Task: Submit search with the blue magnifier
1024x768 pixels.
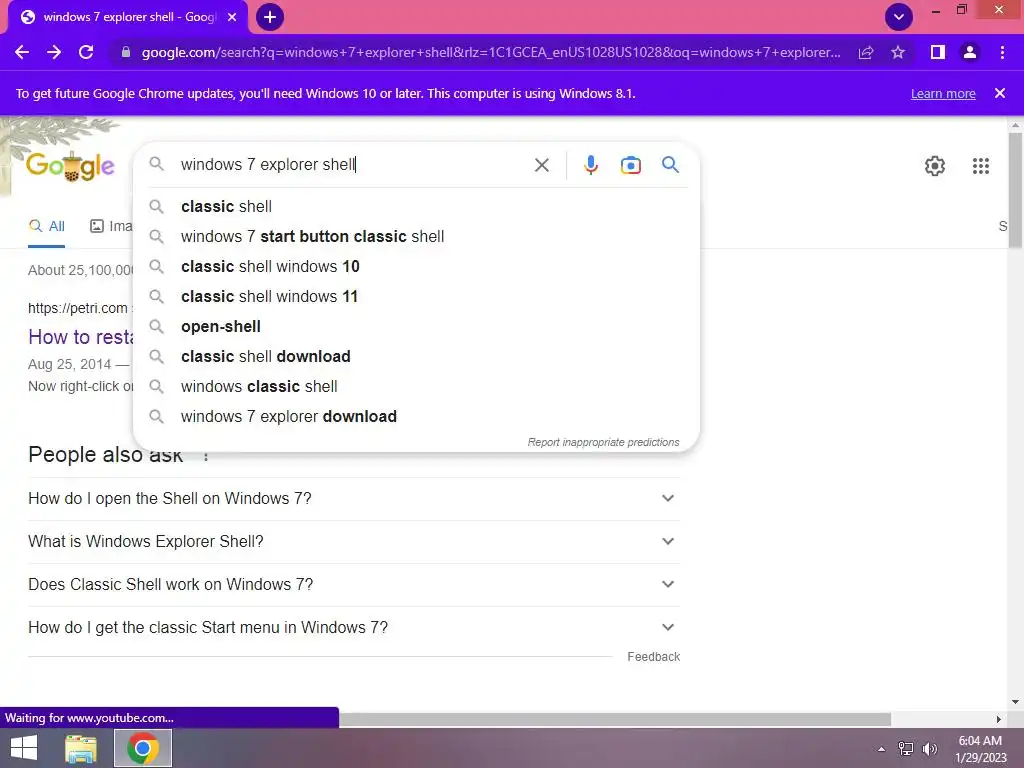Action: (670, 165)
